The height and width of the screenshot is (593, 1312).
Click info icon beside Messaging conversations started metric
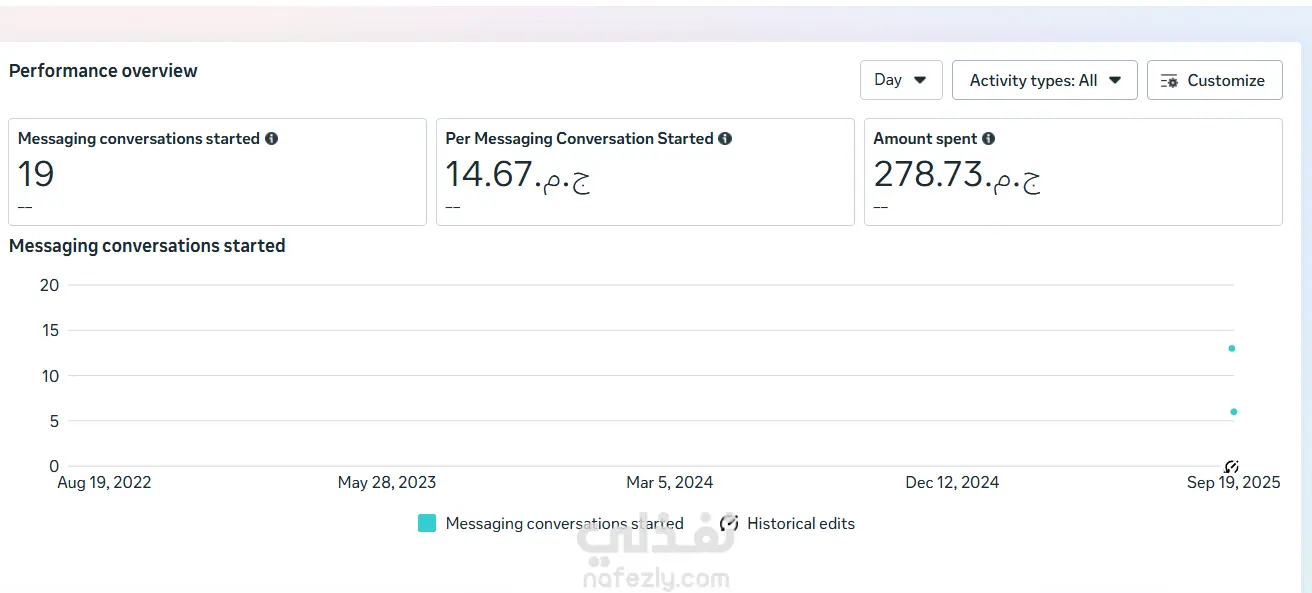tap(272, 139)
